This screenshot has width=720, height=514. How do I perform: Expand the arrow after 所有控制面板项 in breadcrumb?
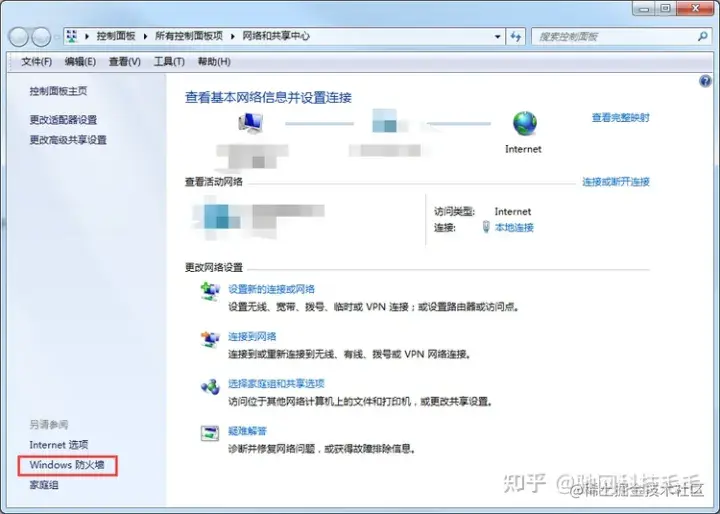[233, 36]
